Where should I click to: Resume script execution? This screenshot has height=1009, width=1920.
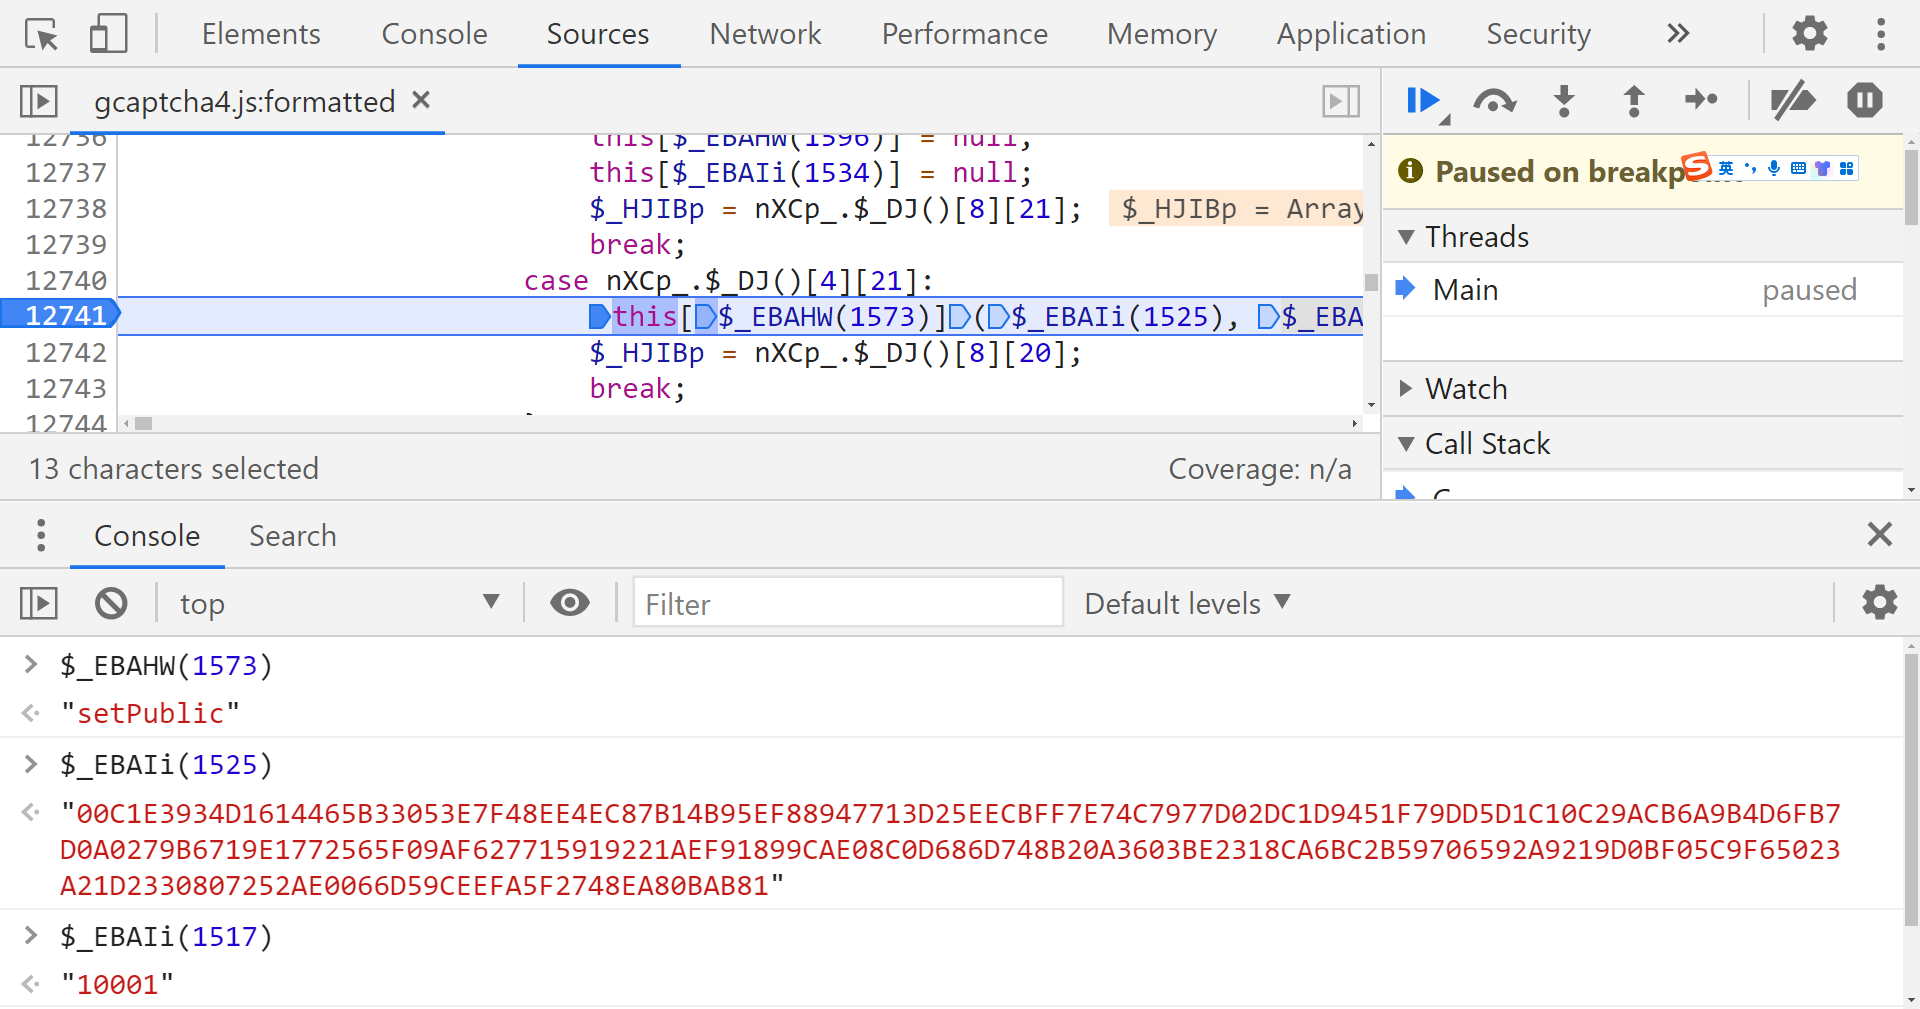coord(1422,101)
